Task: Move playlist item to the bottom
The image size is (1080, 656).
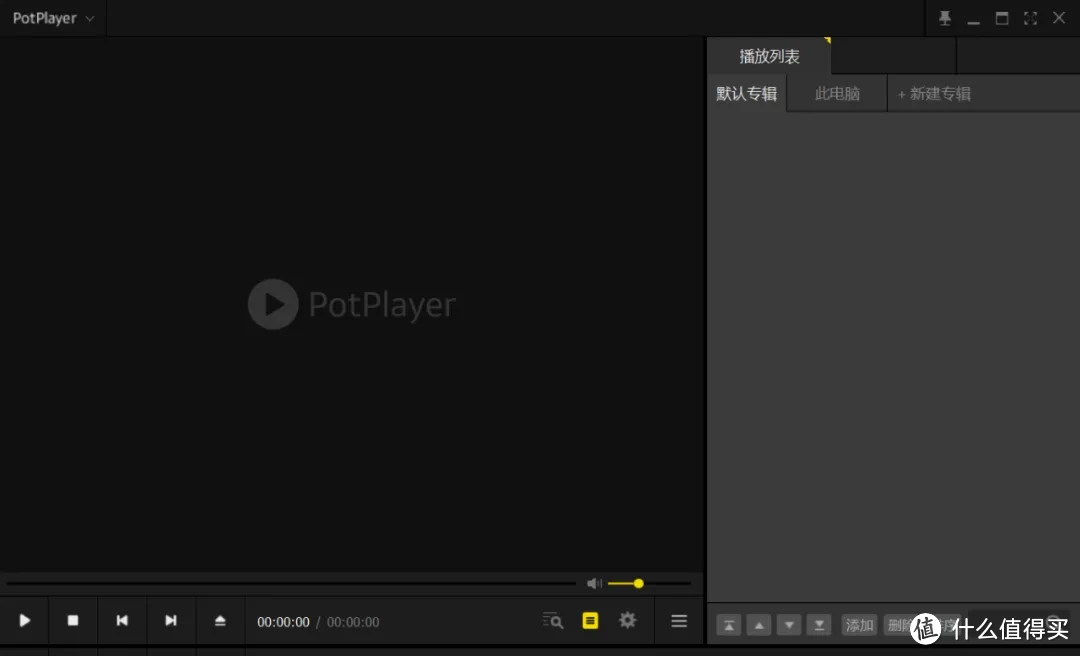Action: pos(819,626)
